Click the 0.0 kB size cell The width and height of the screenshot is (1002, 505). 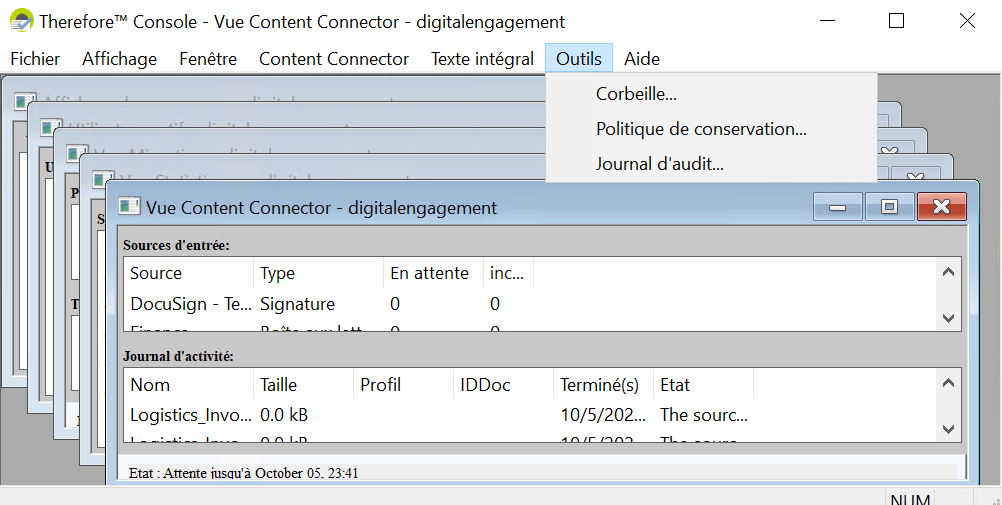coord(284,415)
